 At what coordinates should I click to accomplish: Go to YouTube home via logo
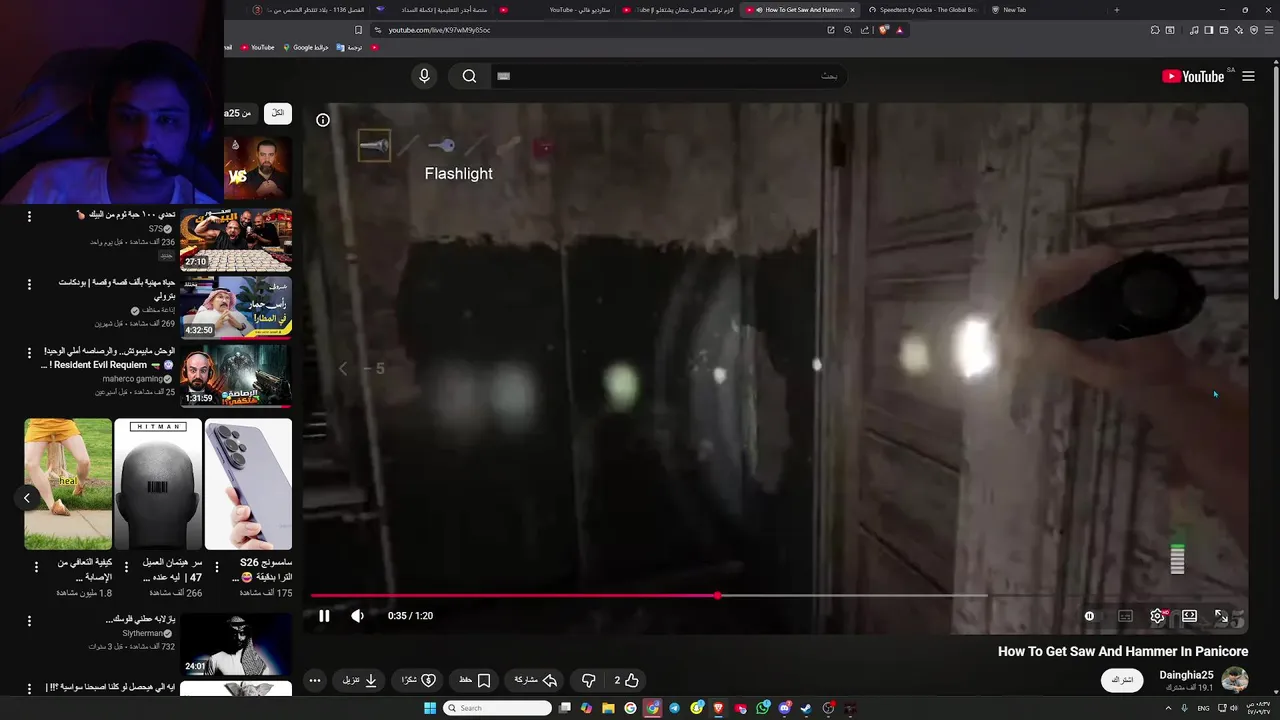click(1193, 76)
